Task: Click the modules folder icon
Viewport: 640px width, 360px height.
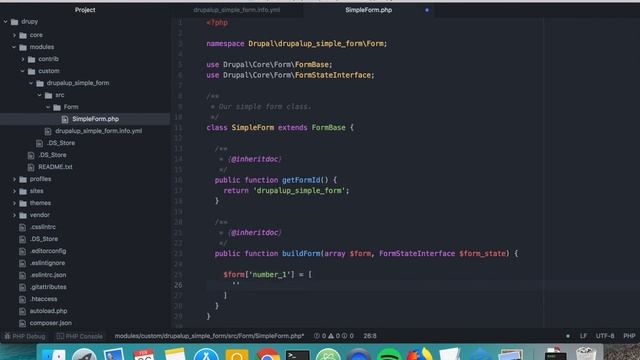Action: [23, 47]
